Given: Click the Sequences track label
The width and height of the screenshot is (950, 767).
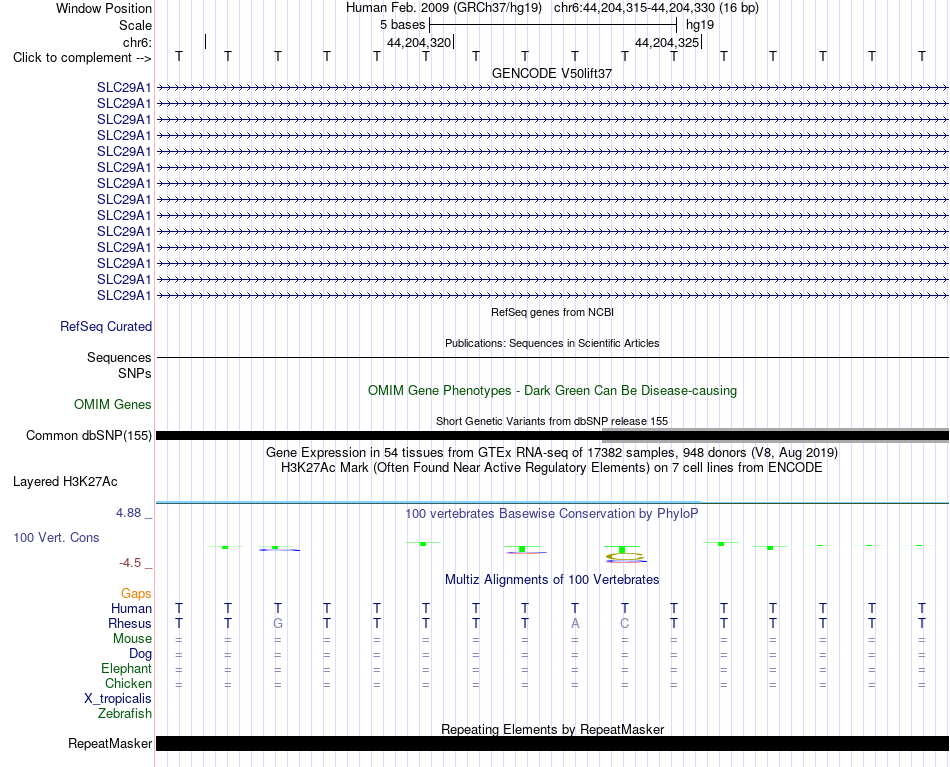Looking at the screenshot, I should click(x=119, y=357).
